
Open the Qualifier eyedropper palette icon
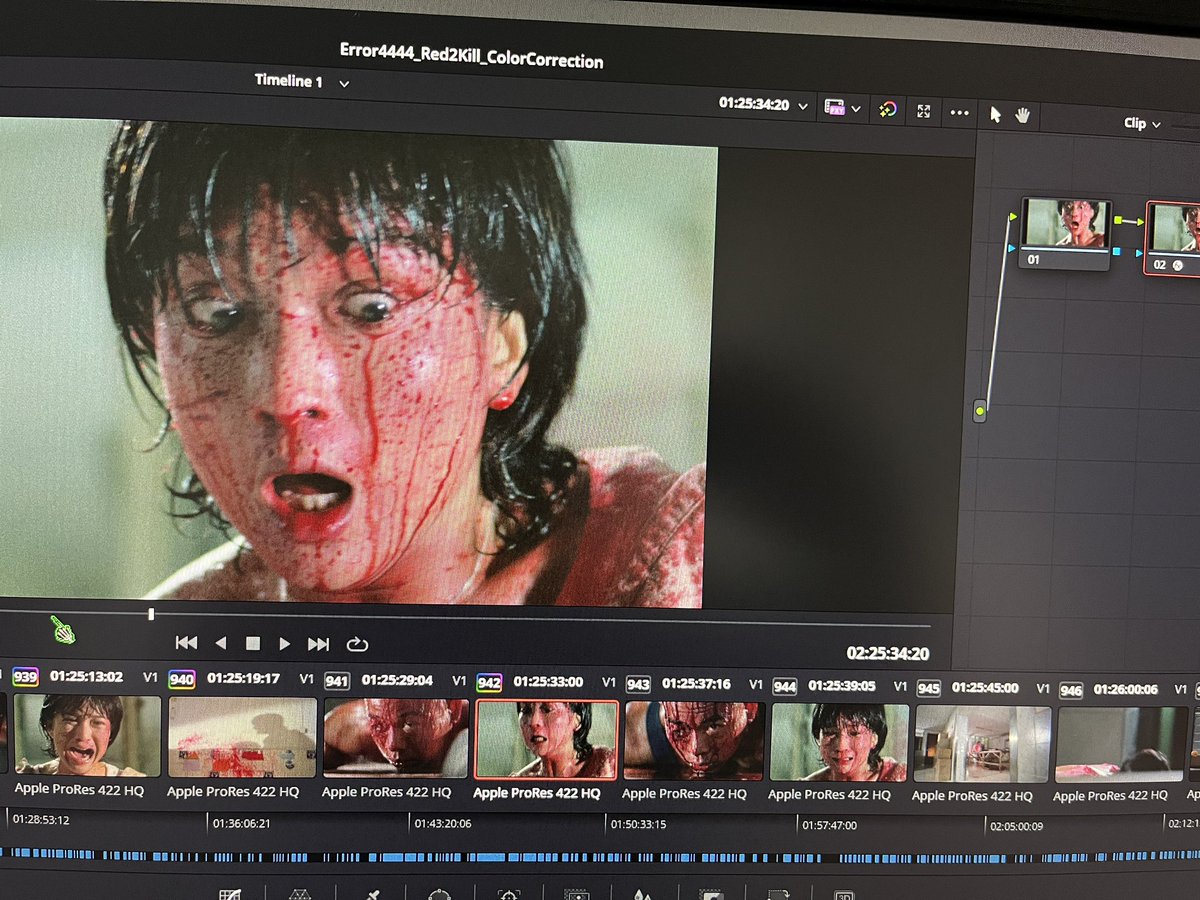click(x=372, y=896)
